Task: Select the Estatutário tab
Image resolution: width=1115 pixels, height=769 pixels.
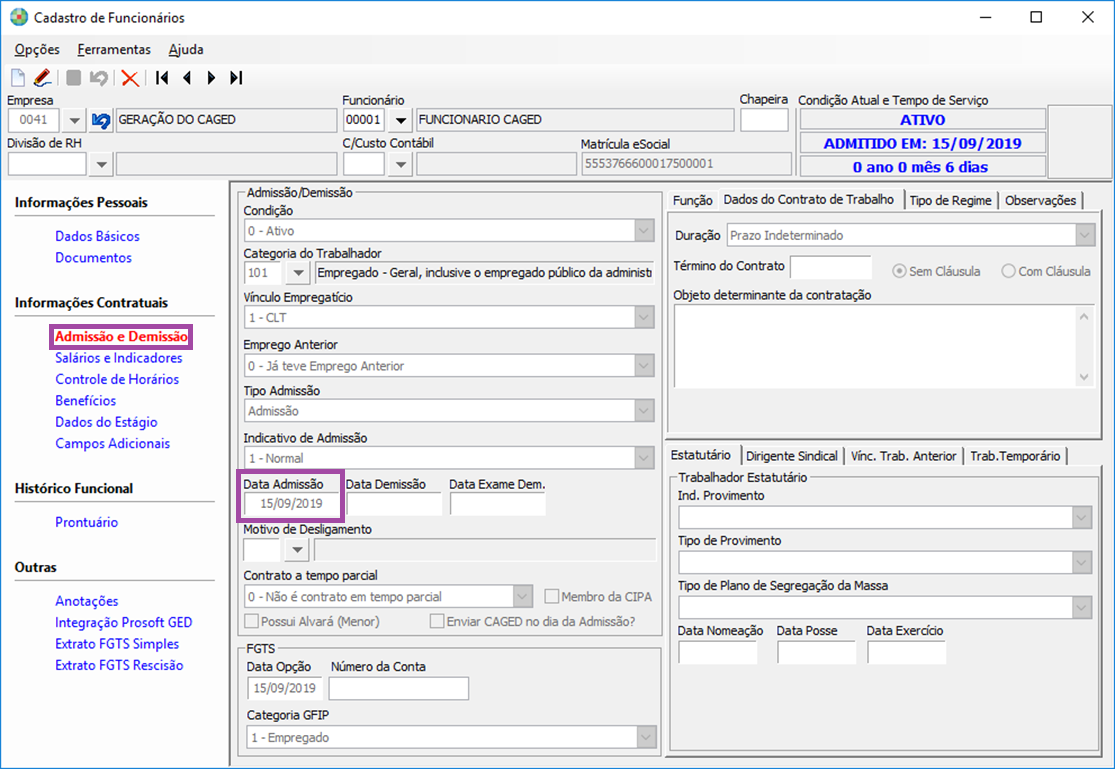Action: coord(700,455)
